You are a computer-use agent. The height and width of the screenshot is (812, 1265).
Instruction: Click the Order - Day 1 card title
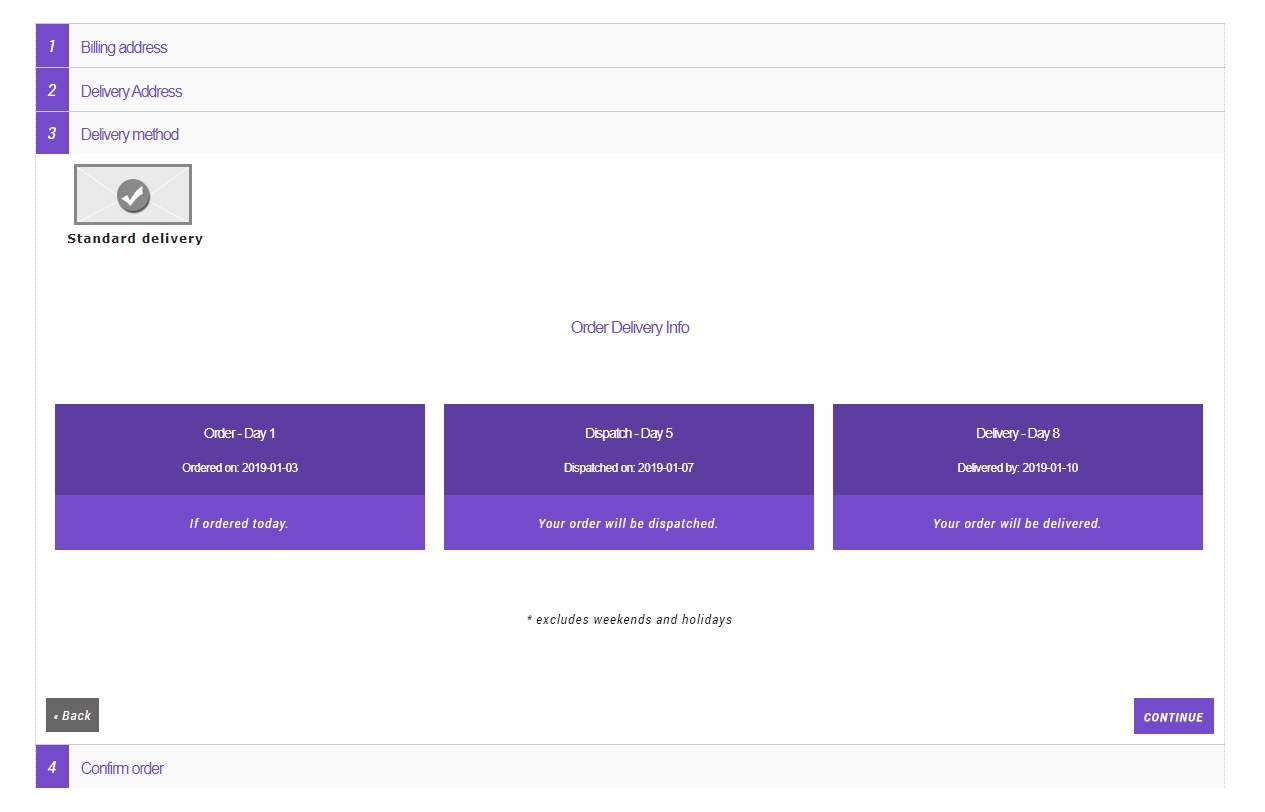click(x=240, y=433)
